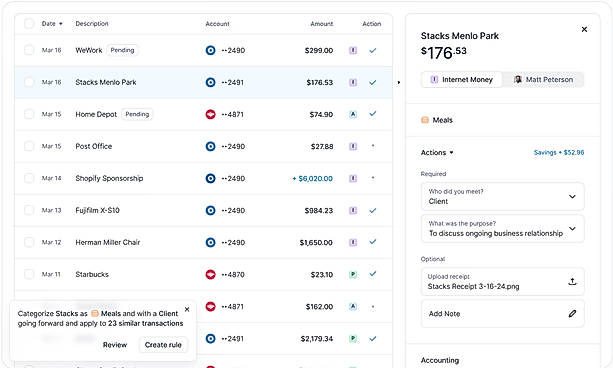Click account icon in Herman Miller Chair row
The height and width of the screenshot is (368, 613).
210,243
